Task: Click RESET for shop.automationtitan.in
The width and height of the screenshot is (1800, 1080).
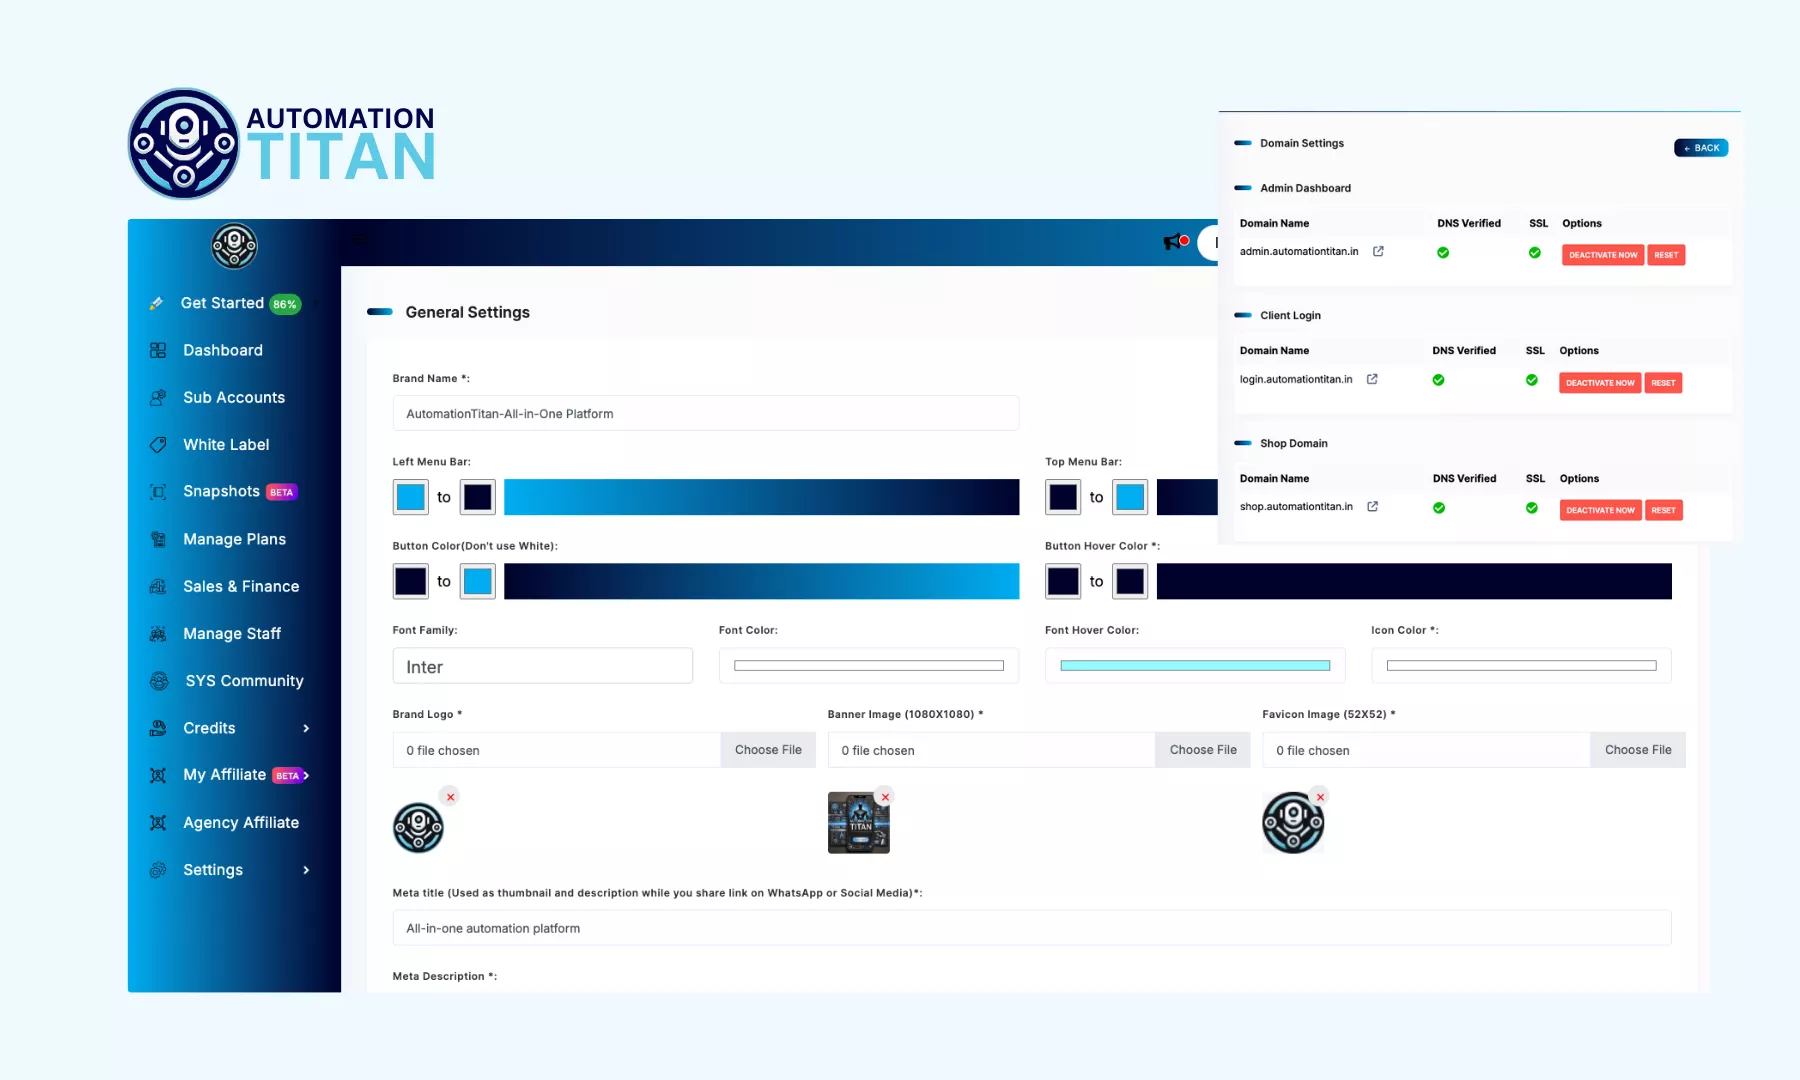Action: pyautogui.click(x=1663, y=510)
